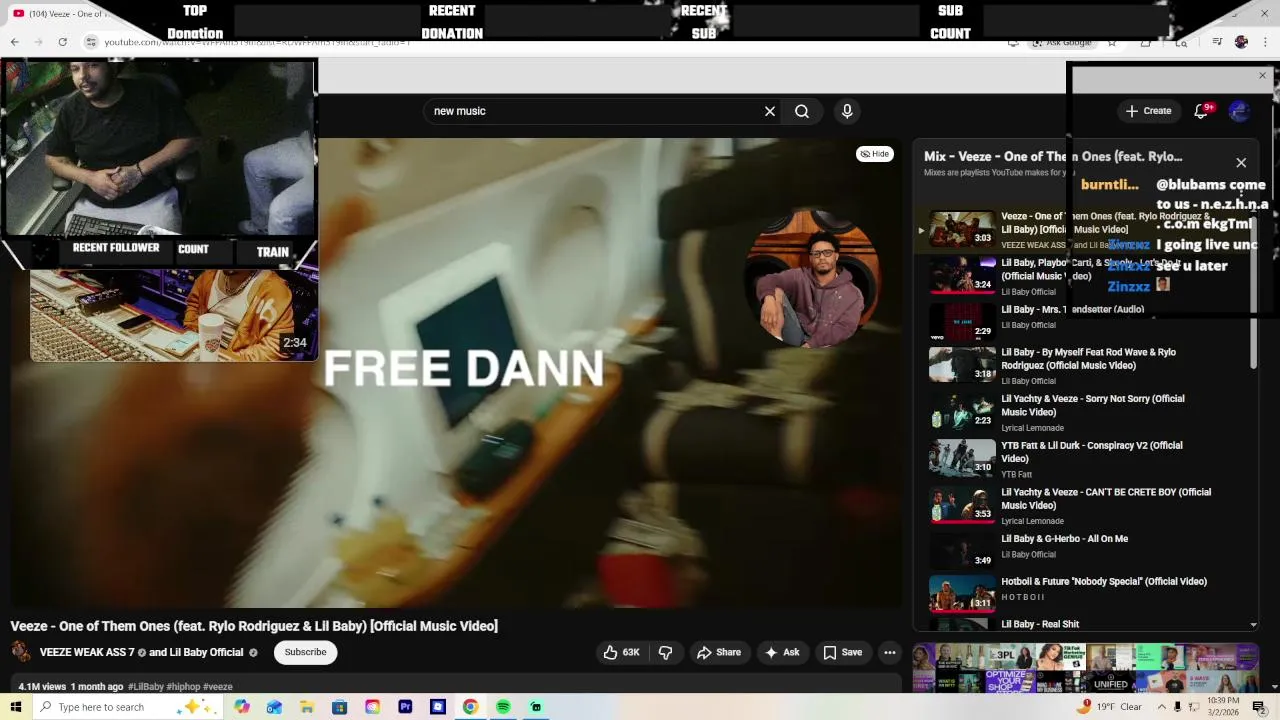The width and height of the screenshot is (1280, 720).
Task: Open the weather widget showing 19°F Clear
Action: (x=1110, y=707)
